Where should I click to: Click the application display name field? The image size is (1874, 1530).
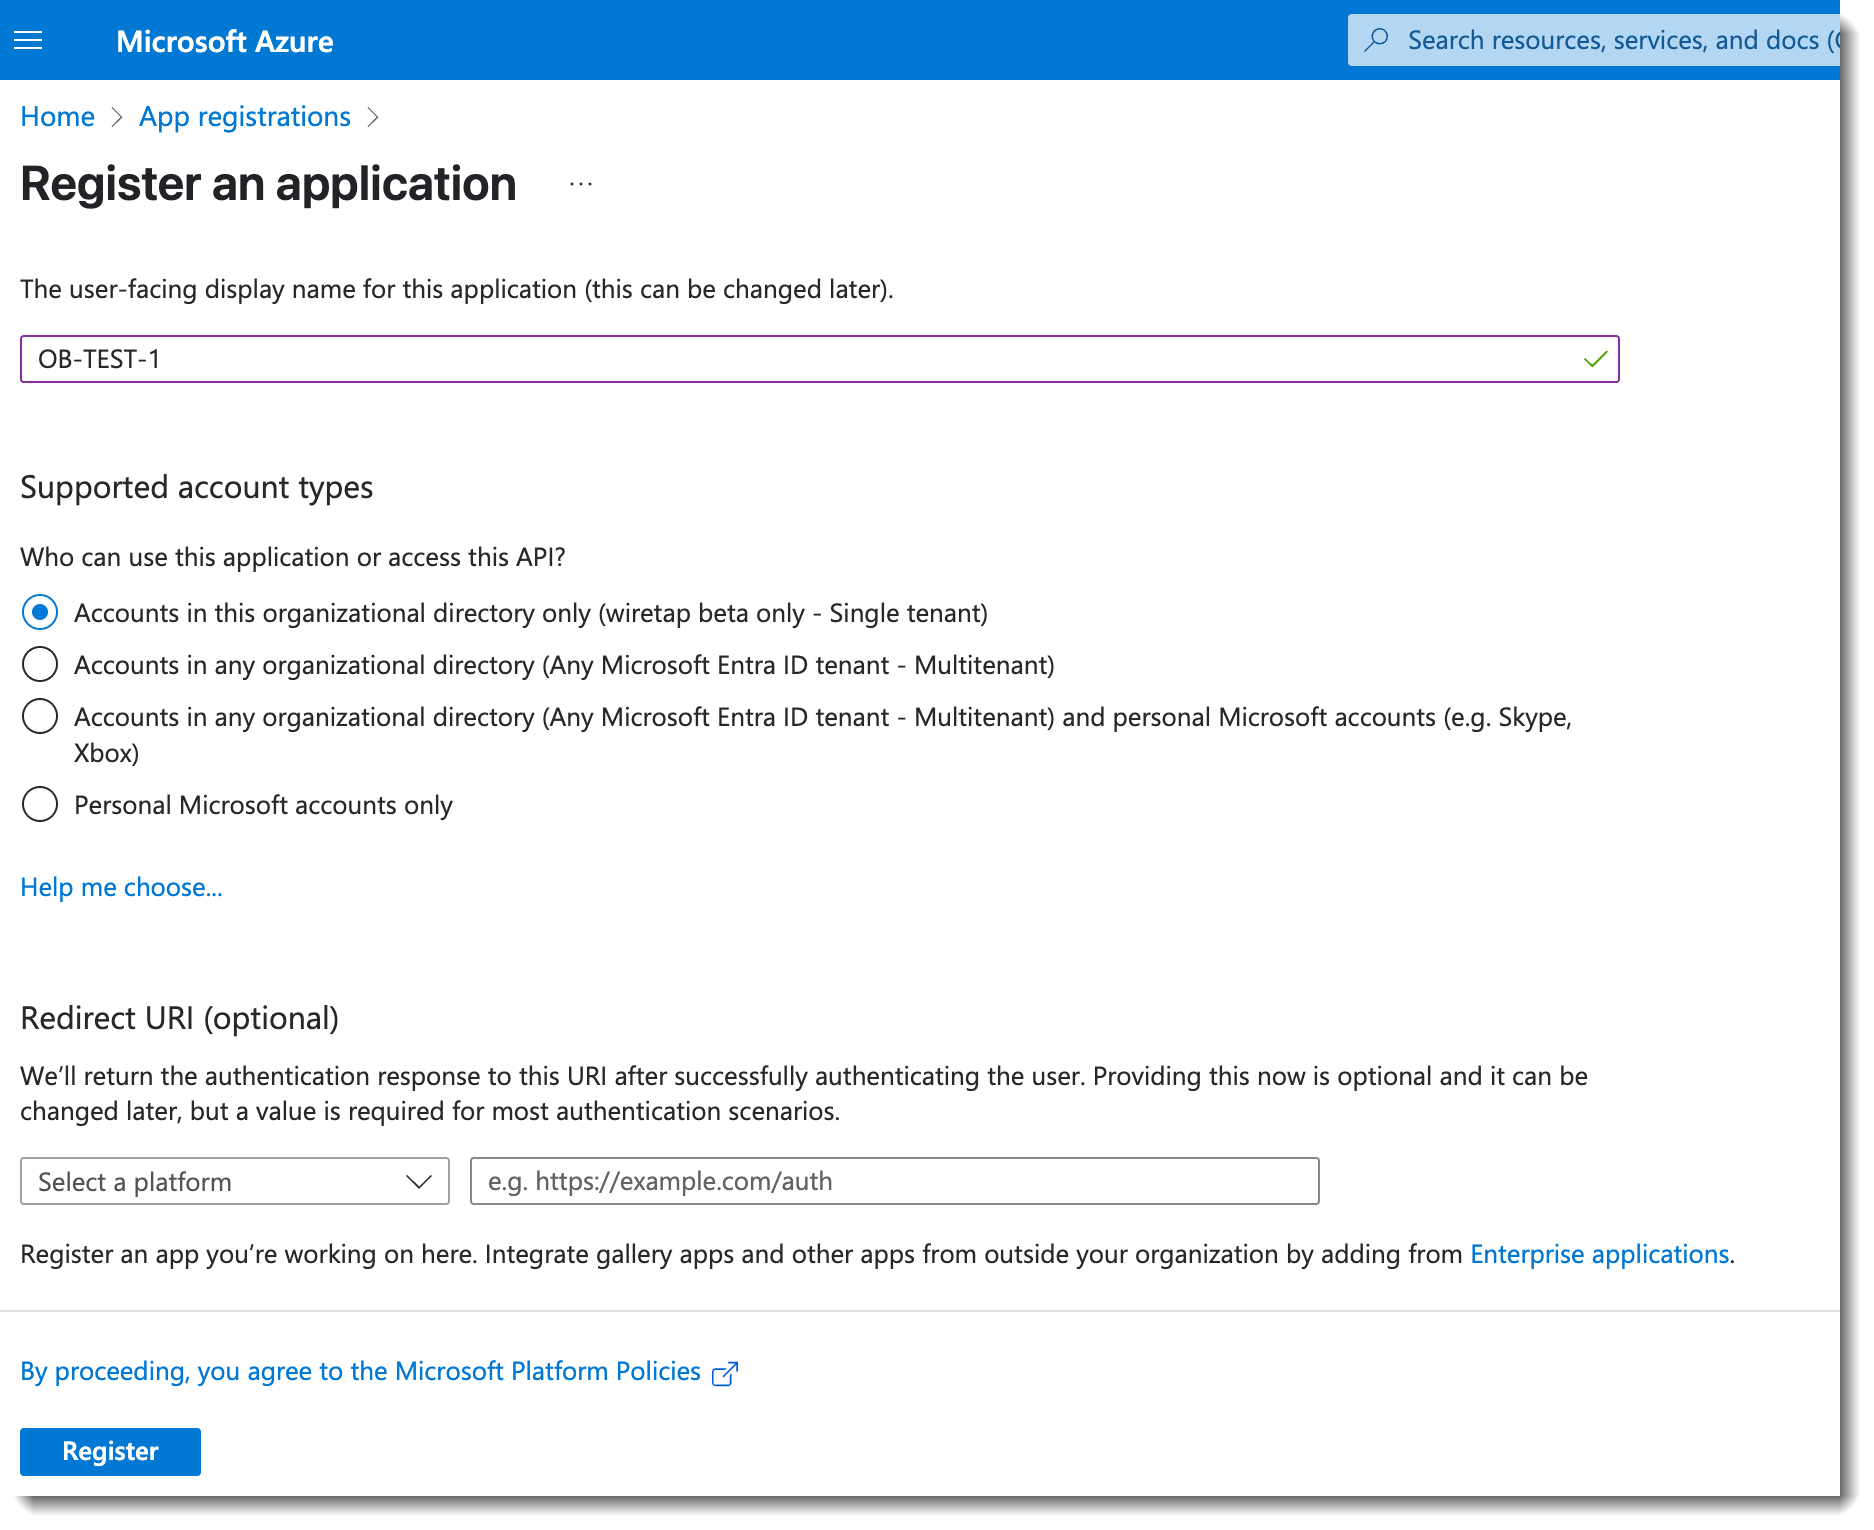click(x=800, y=360)
